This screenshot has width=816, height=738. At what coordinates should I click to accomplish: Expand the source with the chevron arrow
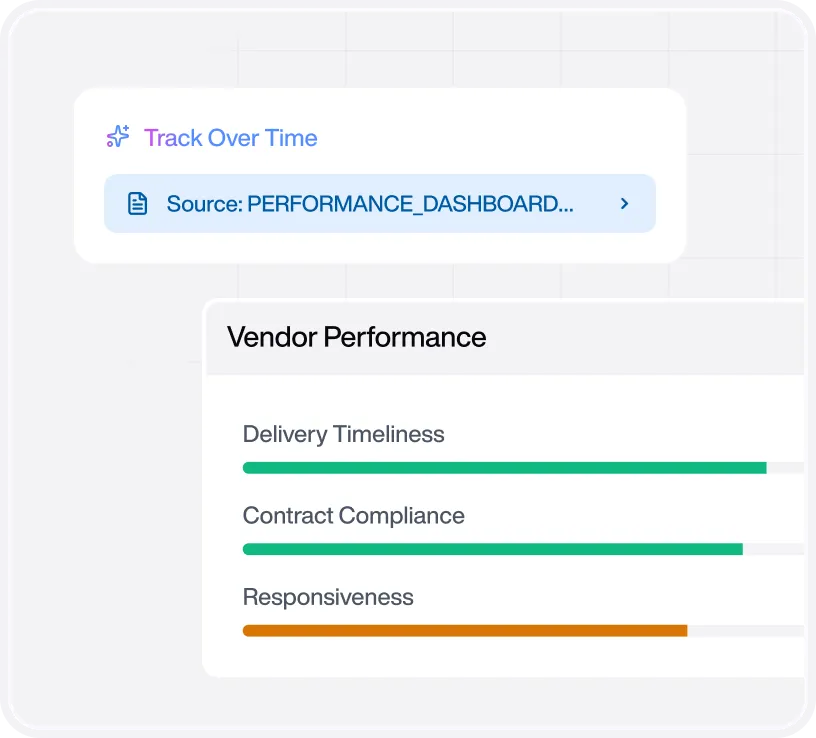pos(624,203)
